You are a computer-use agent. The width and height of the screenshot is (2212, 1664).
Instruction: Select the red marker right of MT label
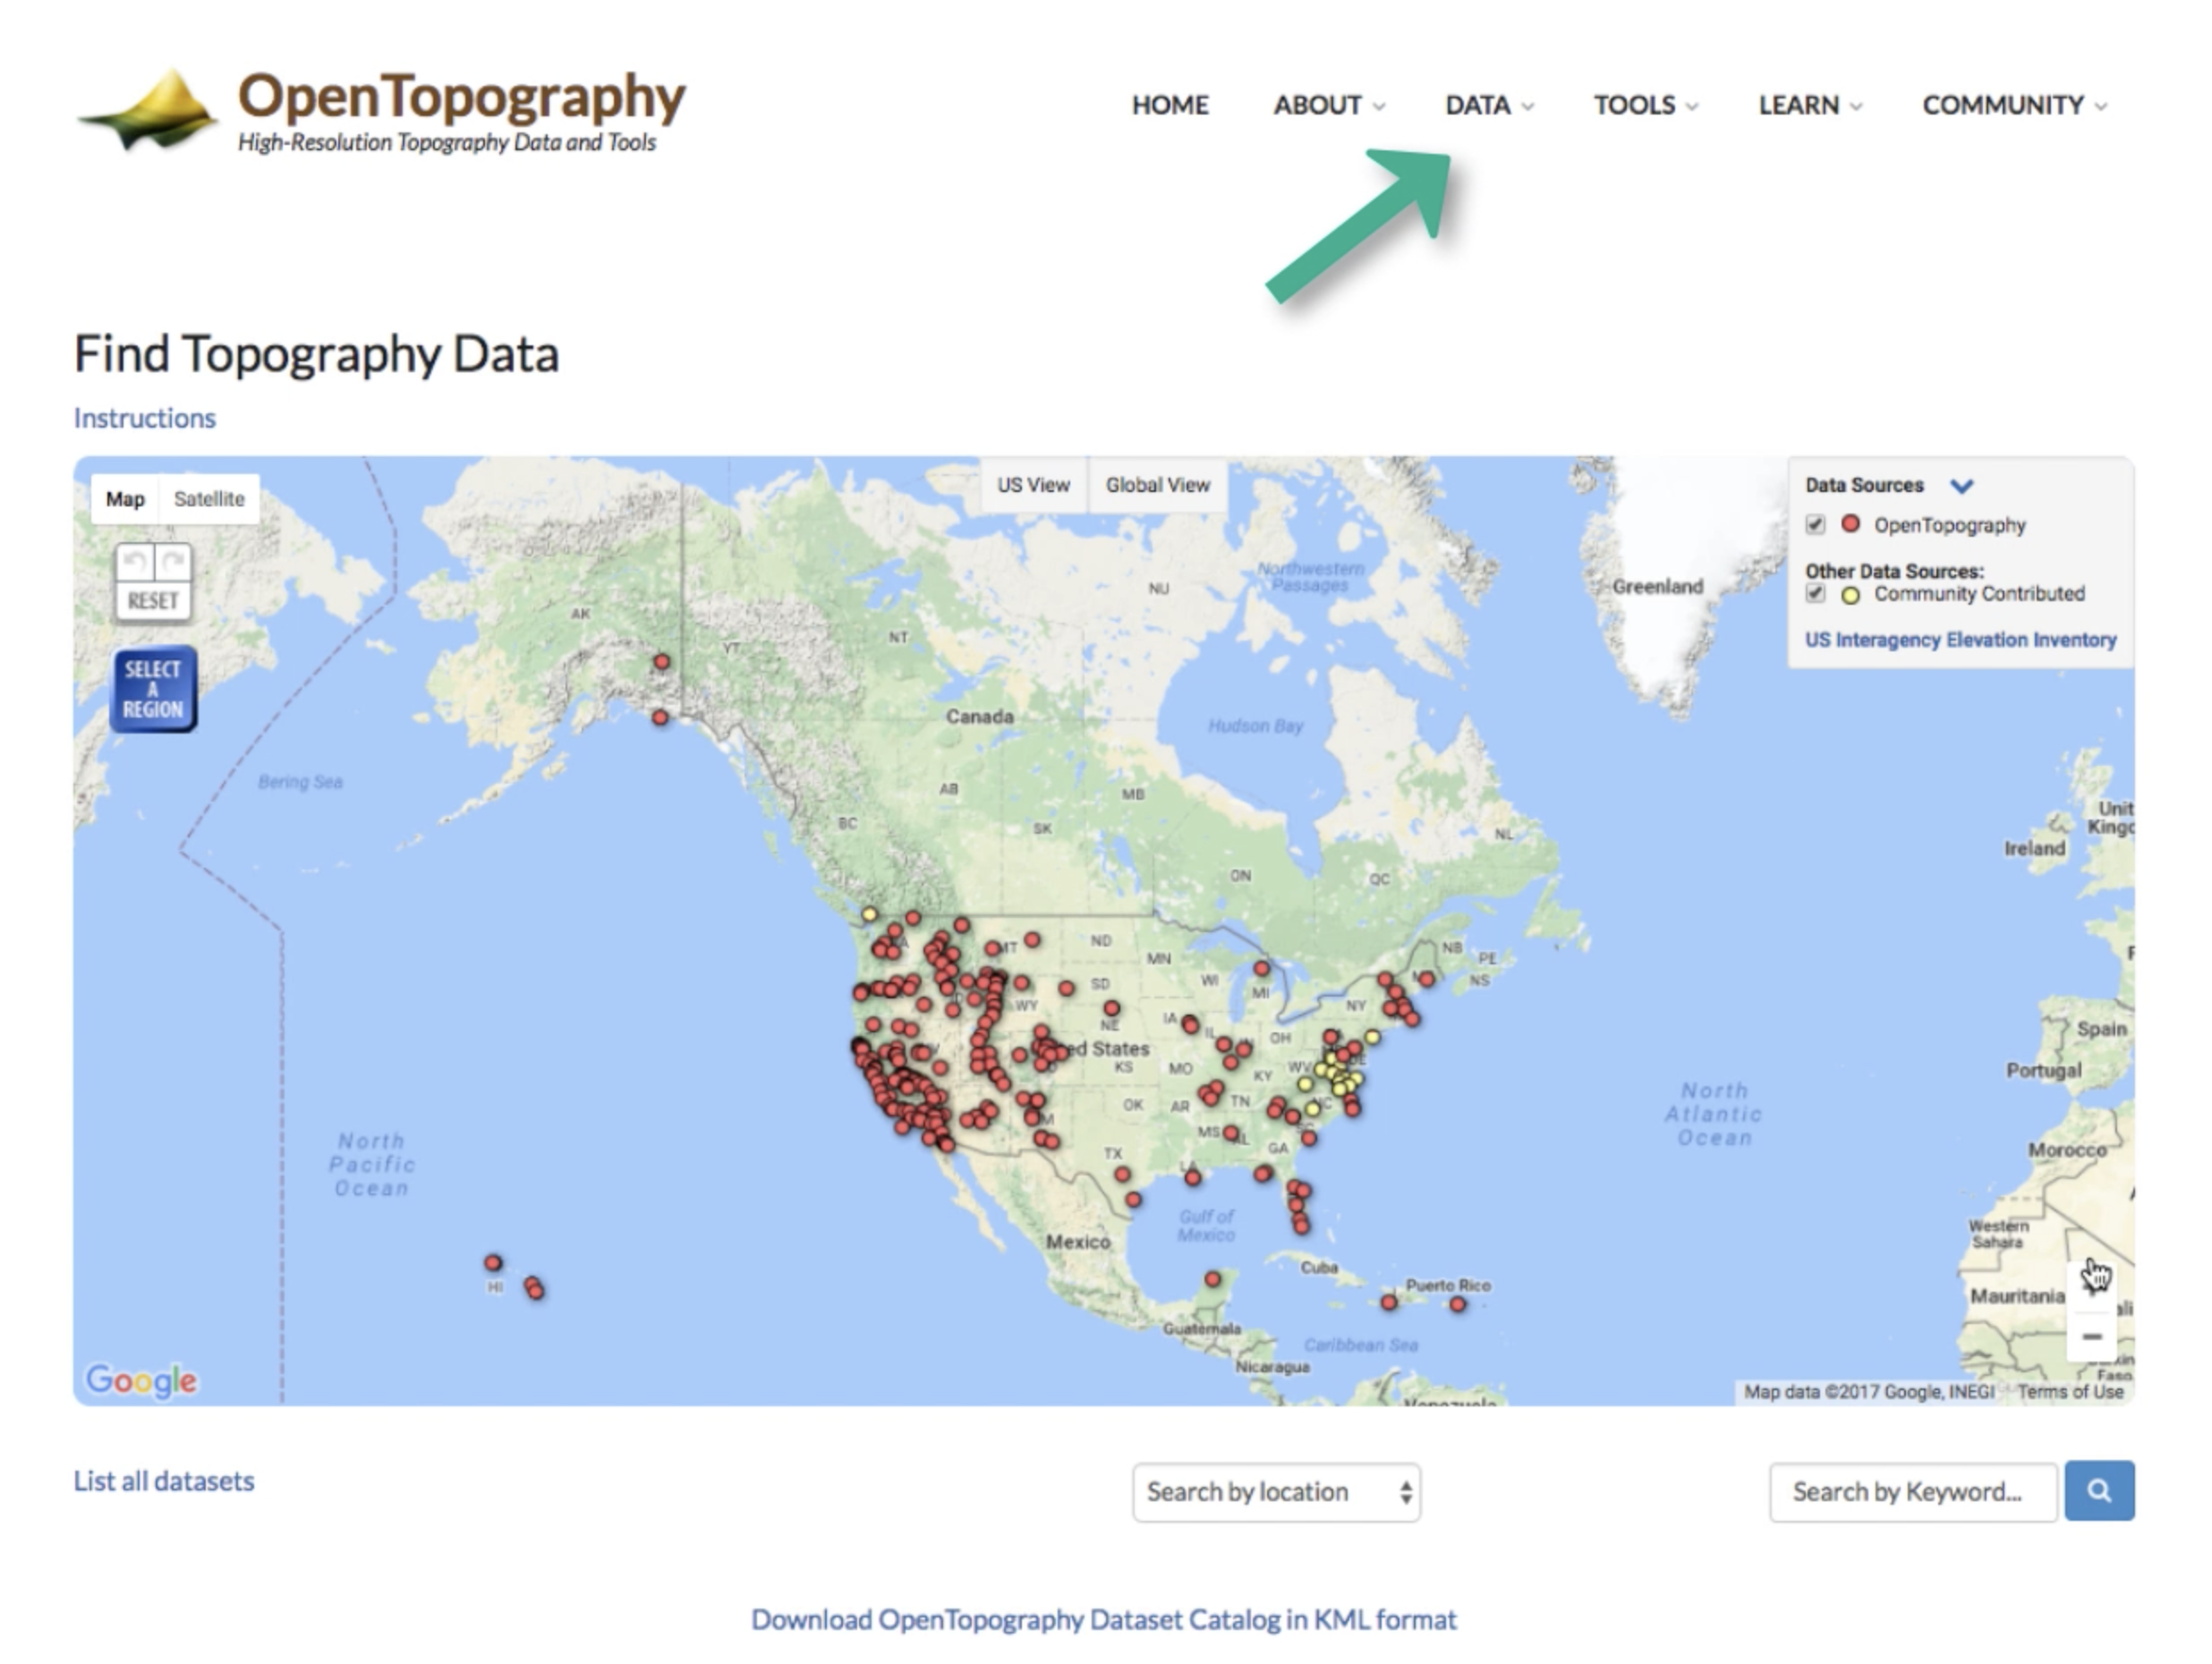[x=1032, y=939]
